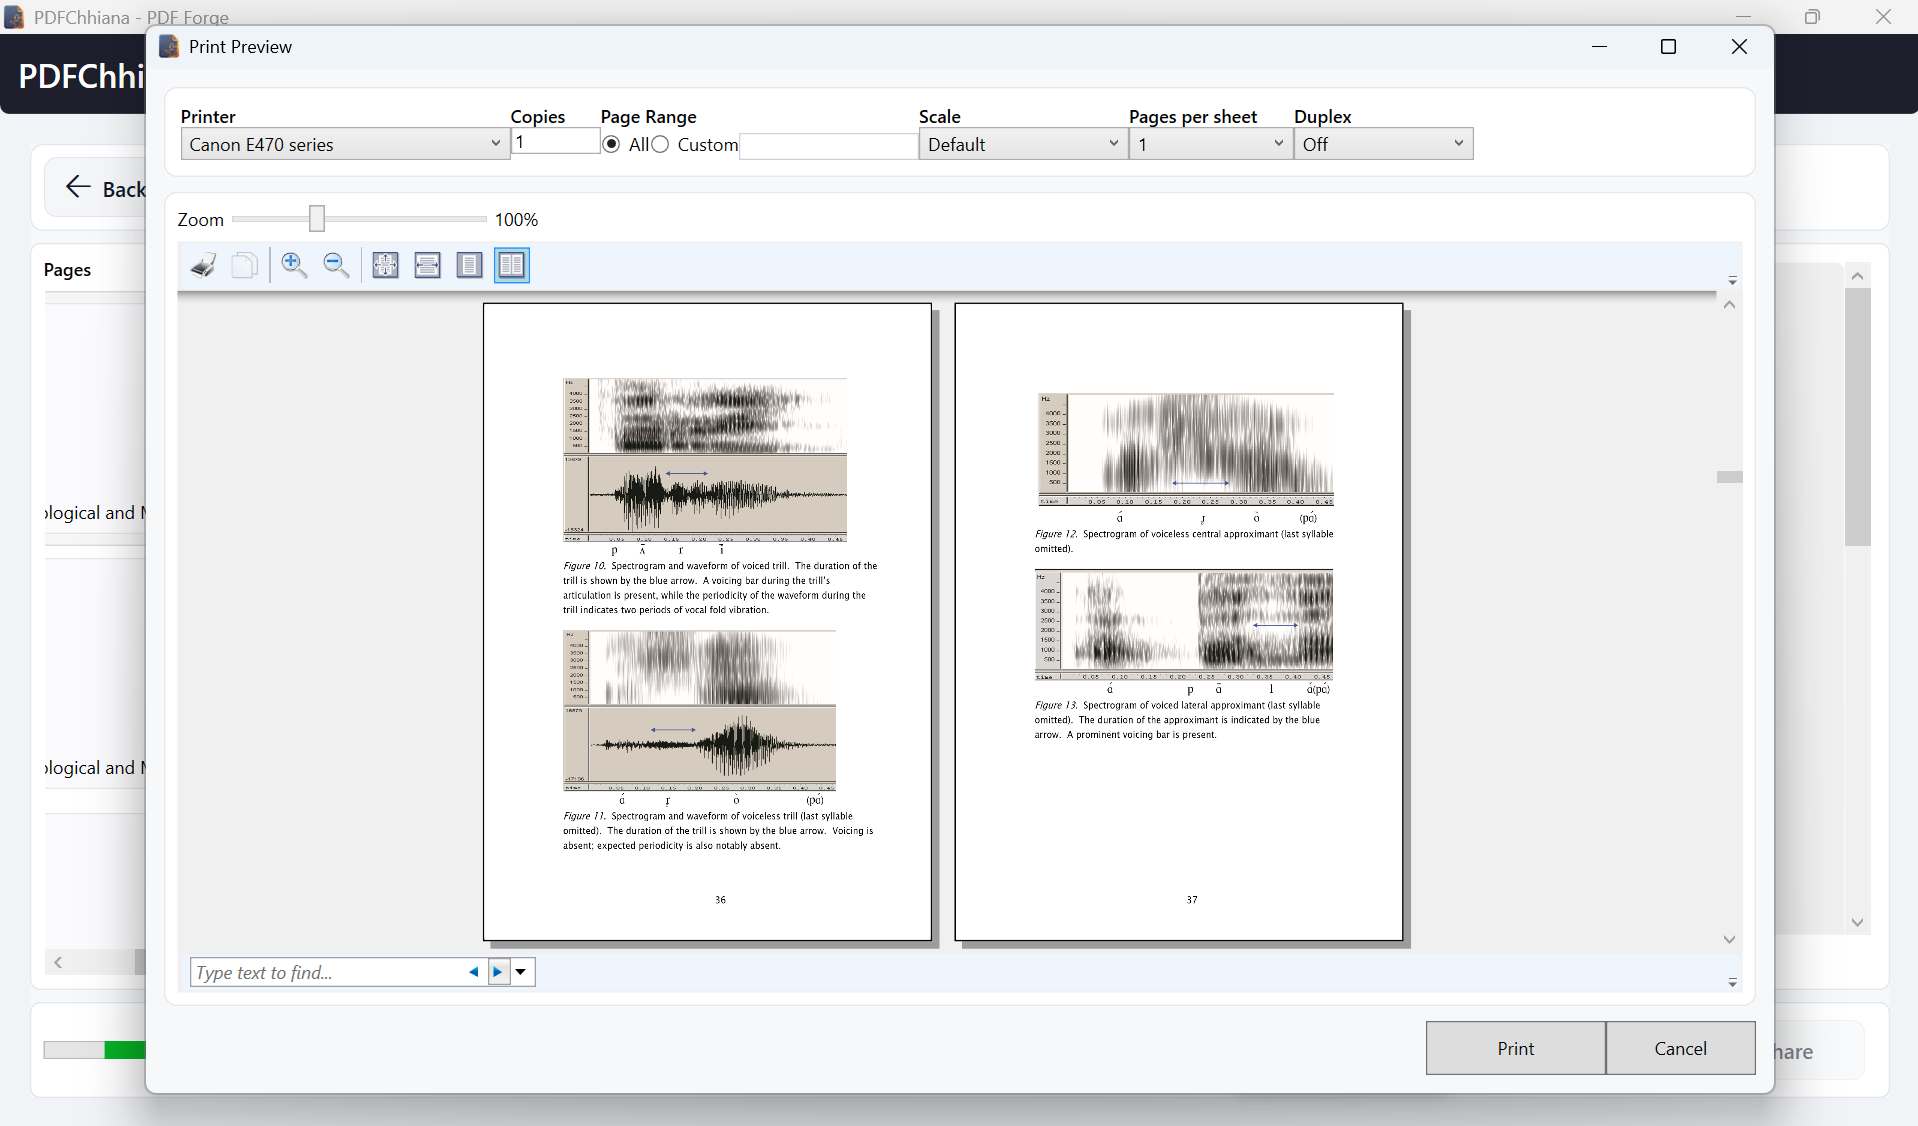Open search options via find bar arrow
The height and width of the screenshot is (1126, 1918).
tap(520, 971)
